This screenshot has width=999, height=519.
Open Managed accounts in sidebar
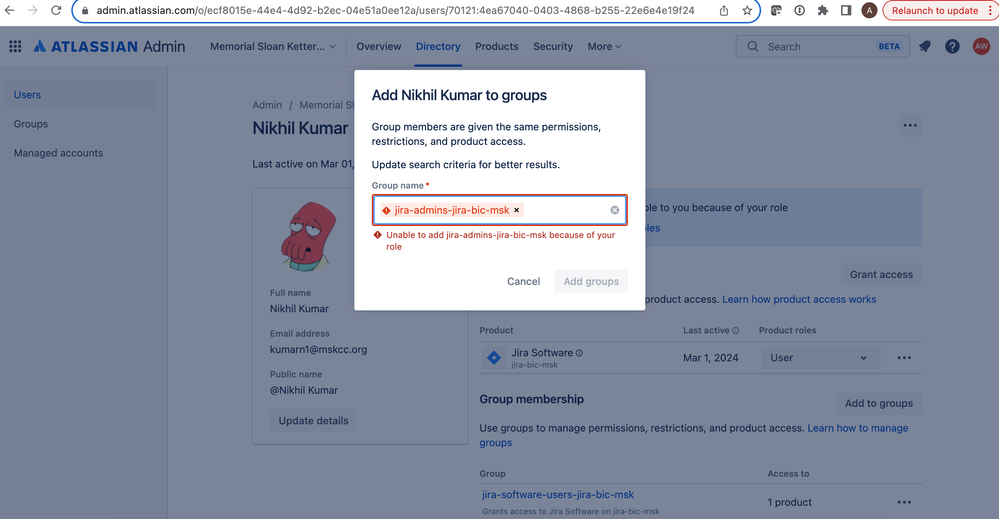(x=80, y=153)
